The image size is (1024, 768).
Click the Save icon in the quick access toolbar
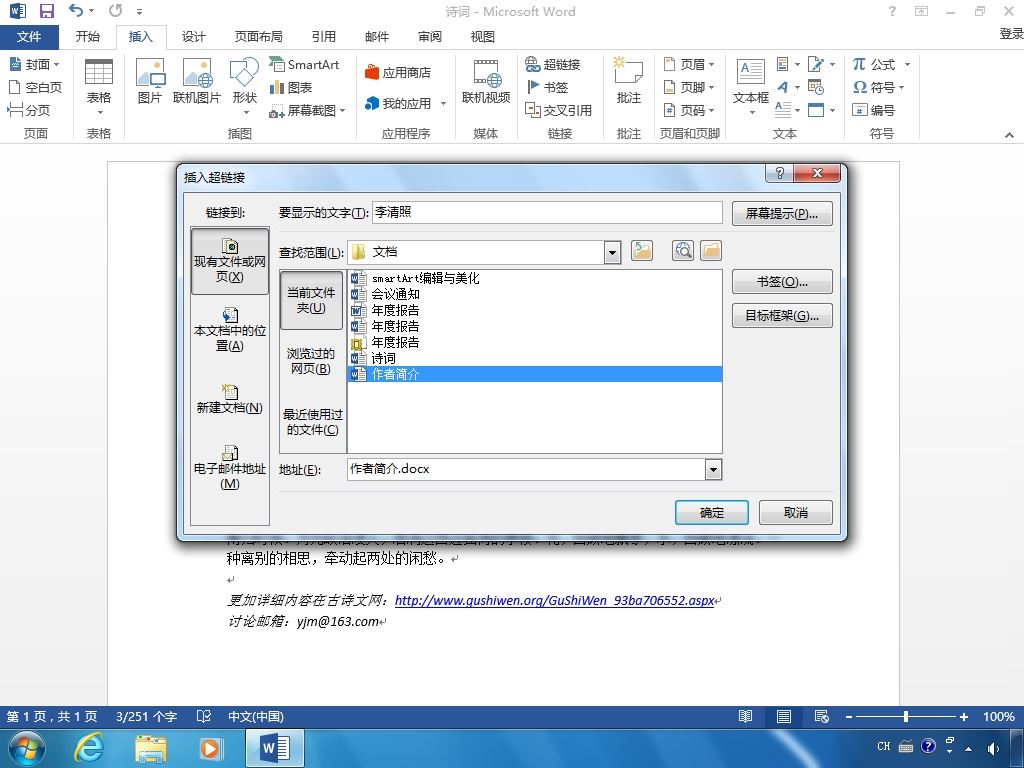tap(47, 11)
